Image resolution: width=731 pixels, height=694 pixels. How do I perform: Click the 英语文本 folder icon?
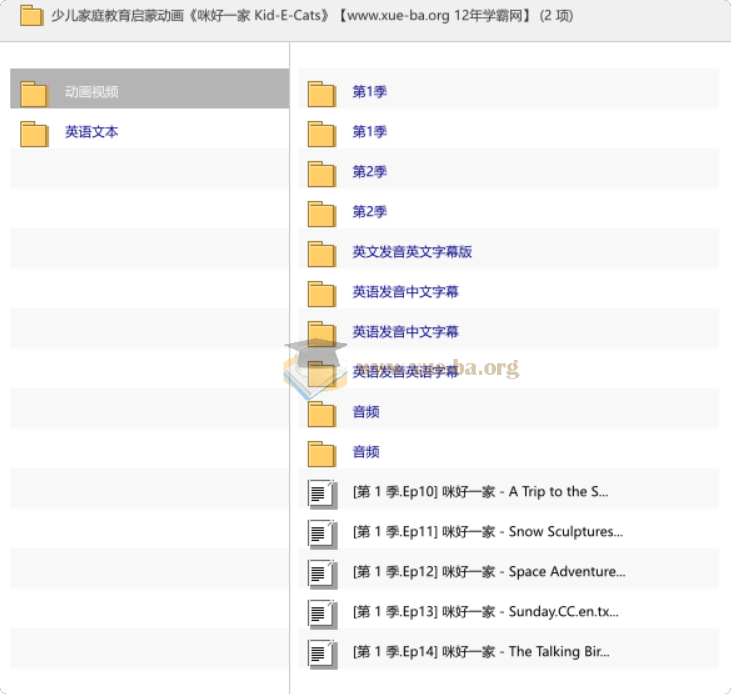[34, 133]
